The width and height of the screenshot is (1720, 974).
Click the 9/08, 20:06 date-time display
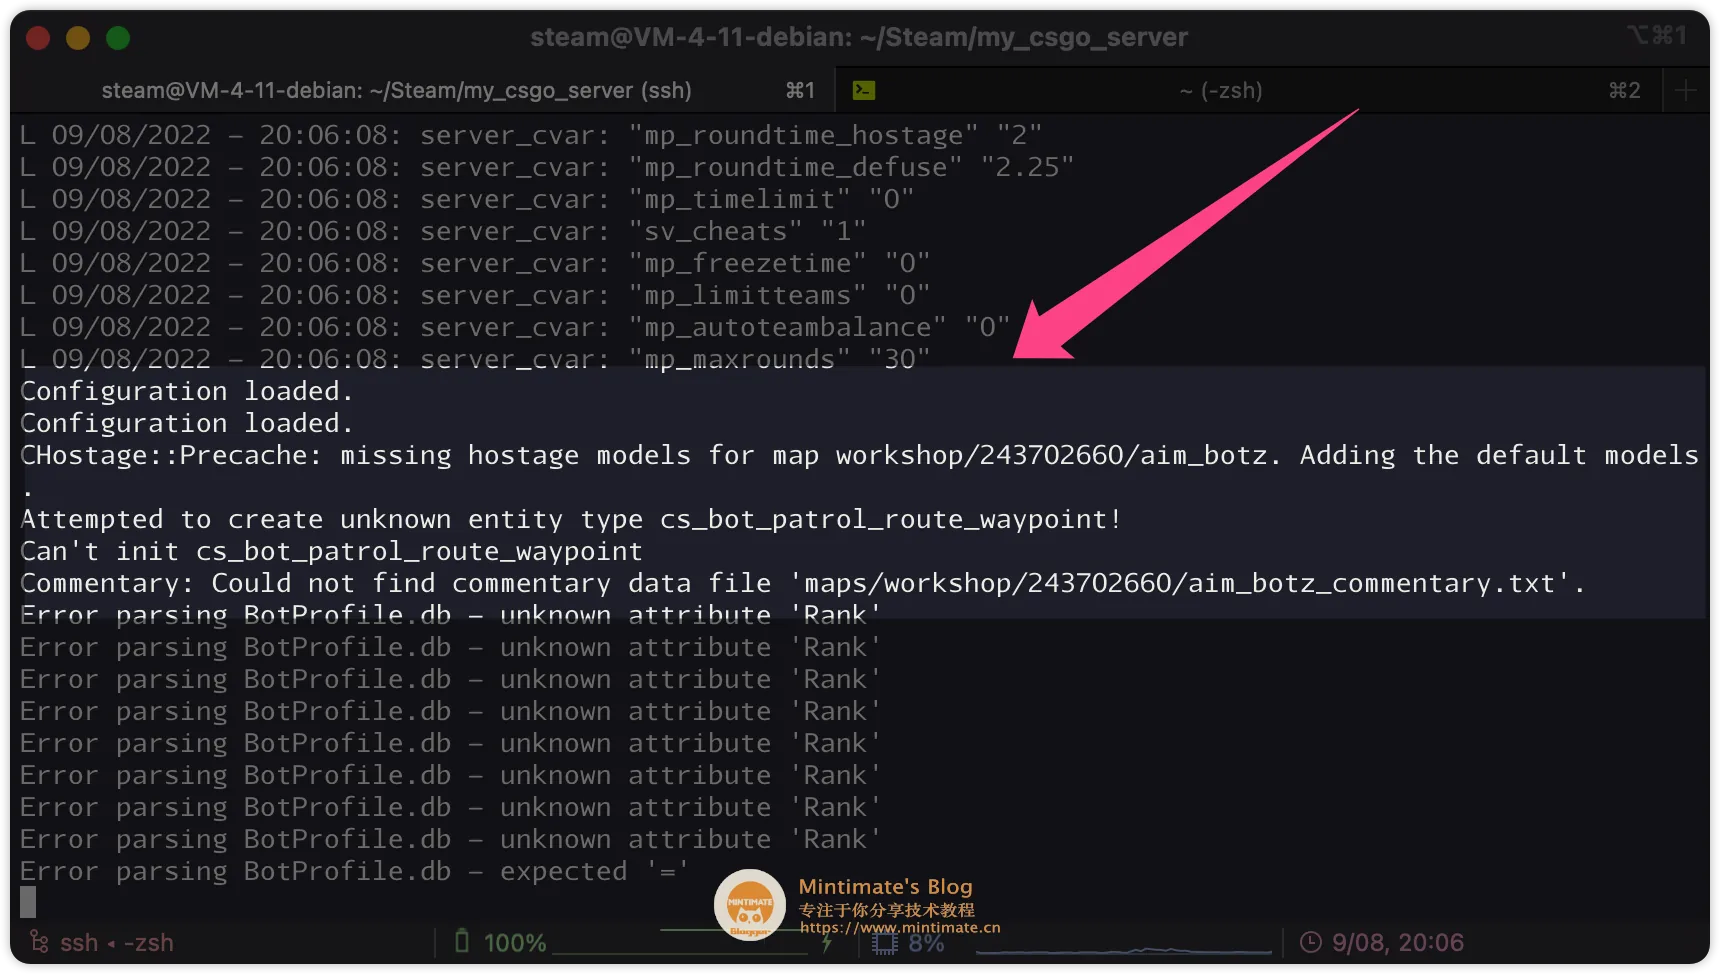tap(1397, 942)
